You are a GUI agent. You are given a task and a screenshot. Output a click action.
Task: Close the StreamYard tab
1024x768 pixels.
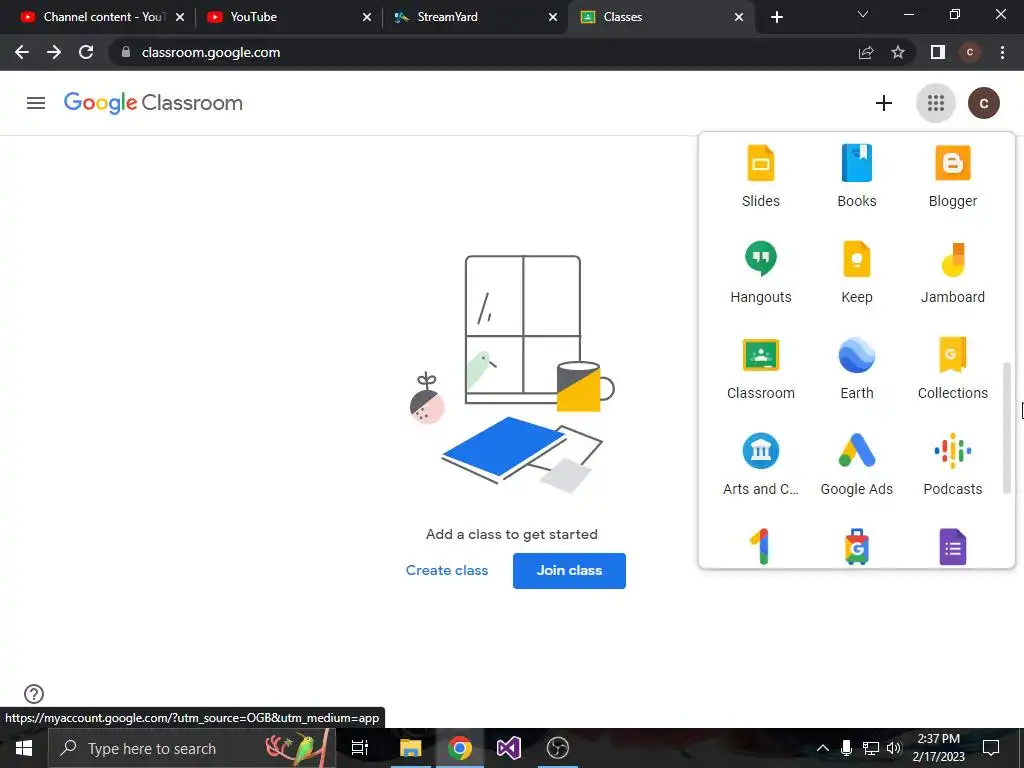coord(553,17)
